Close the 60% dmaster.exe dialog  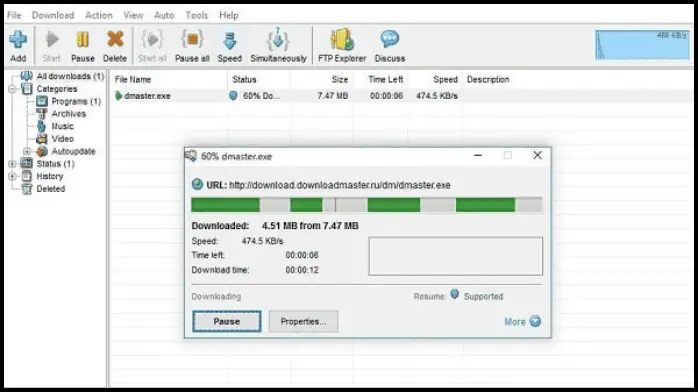[537, 155]
